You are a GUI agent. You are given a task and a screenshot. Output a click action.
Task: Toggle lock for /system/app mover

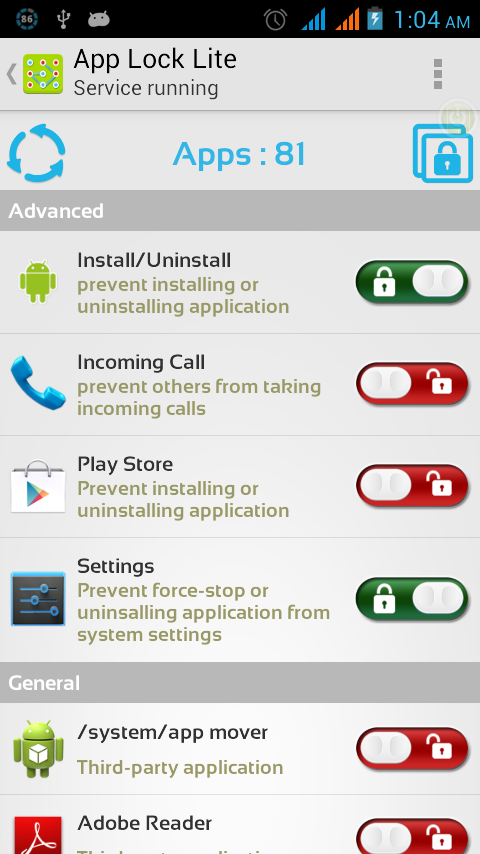[x=412, y=749]
